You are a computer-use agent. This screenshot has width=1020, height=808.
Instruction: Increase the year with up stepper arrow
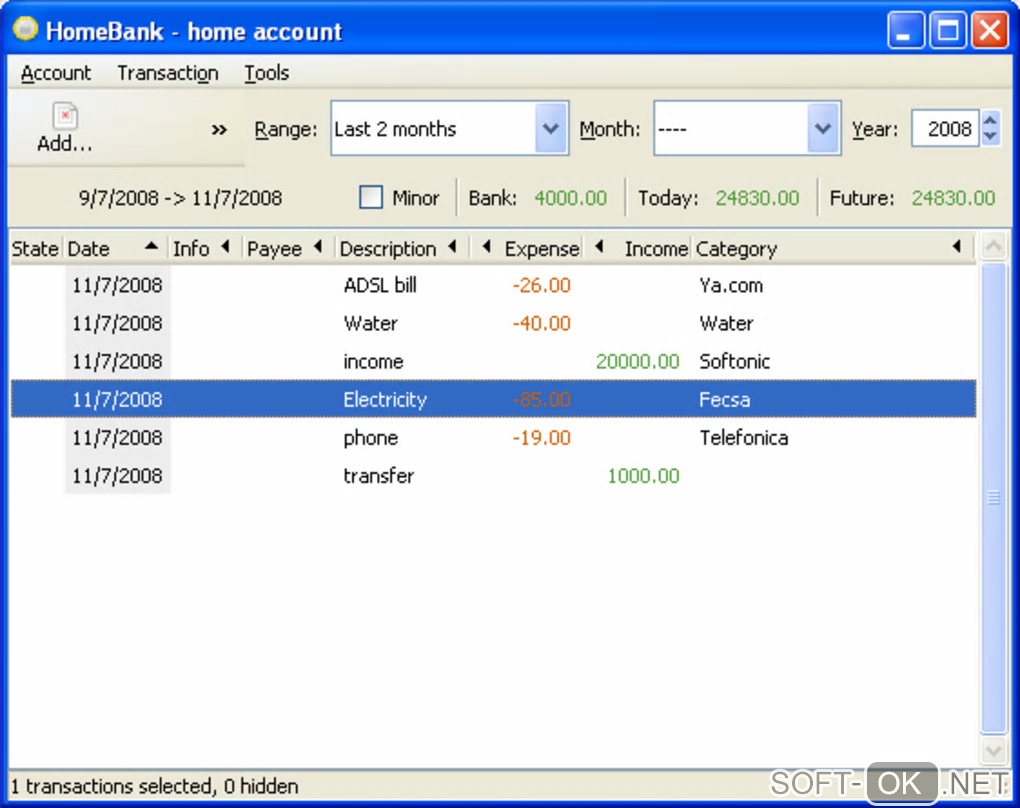990,120
